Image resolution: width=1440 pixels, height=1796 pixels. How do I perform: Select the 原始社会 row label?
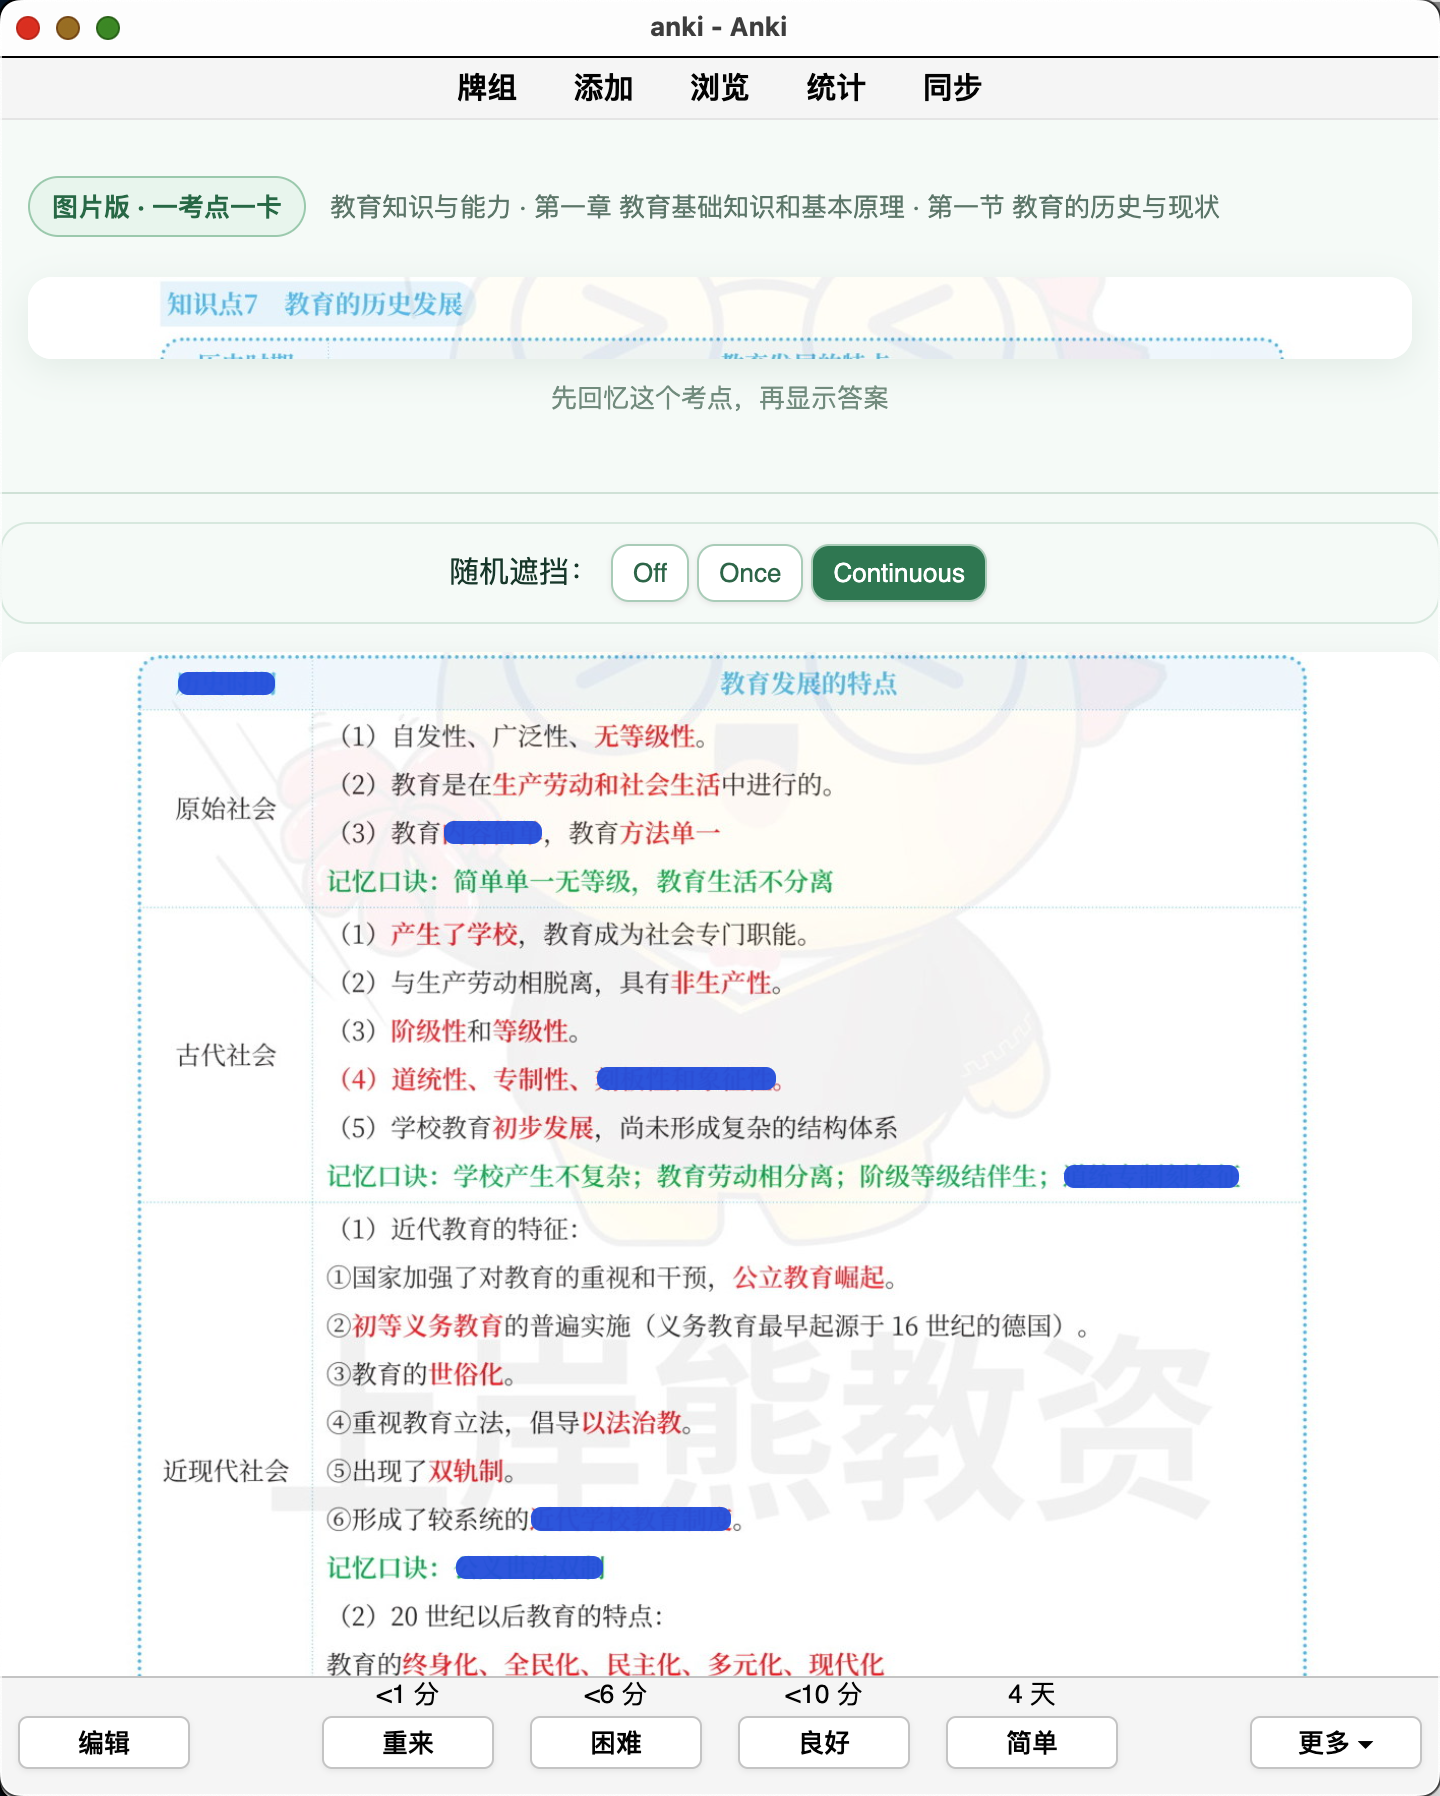[x=226, y=809]
